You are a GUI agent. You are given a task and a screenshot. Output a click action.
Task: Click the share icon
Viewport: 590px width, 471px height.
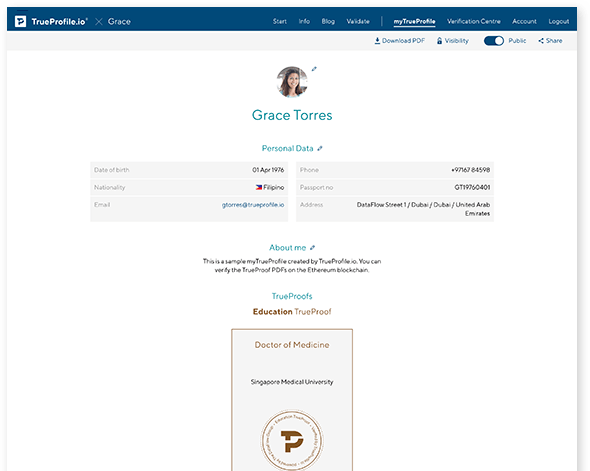coord(541,41)
